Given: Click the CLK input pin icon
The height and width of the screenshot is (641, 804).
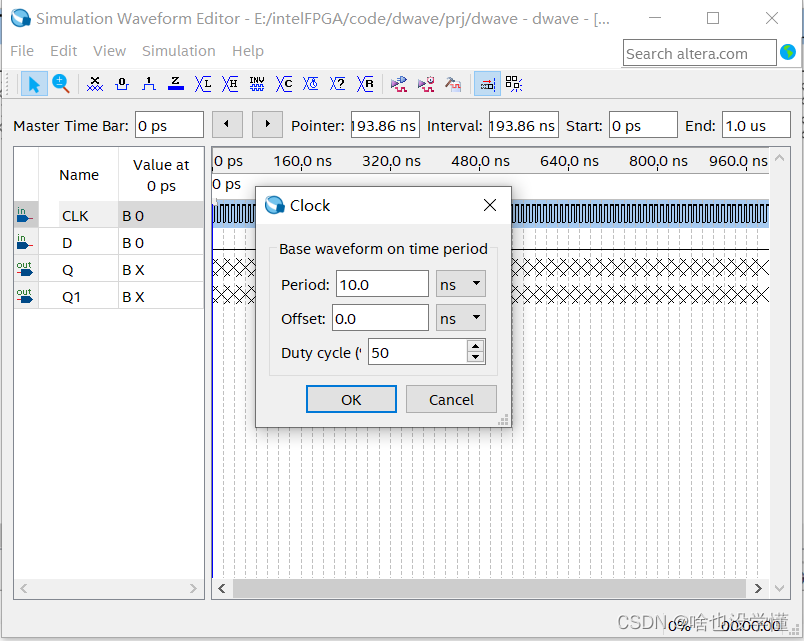Looking at the screenshot, I should (x=24, y=215).
